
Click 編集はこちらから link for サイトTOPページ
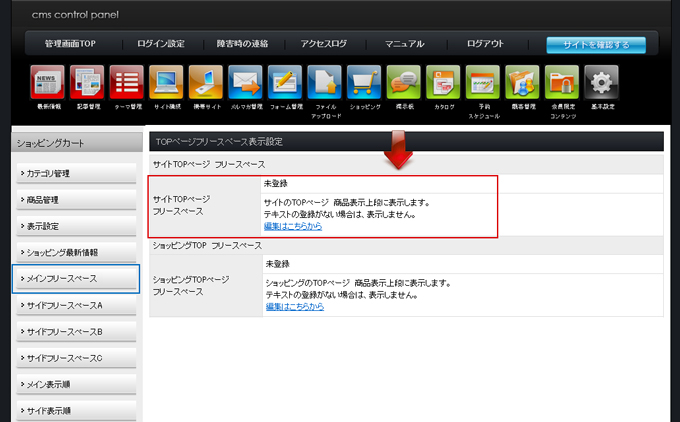293,227
